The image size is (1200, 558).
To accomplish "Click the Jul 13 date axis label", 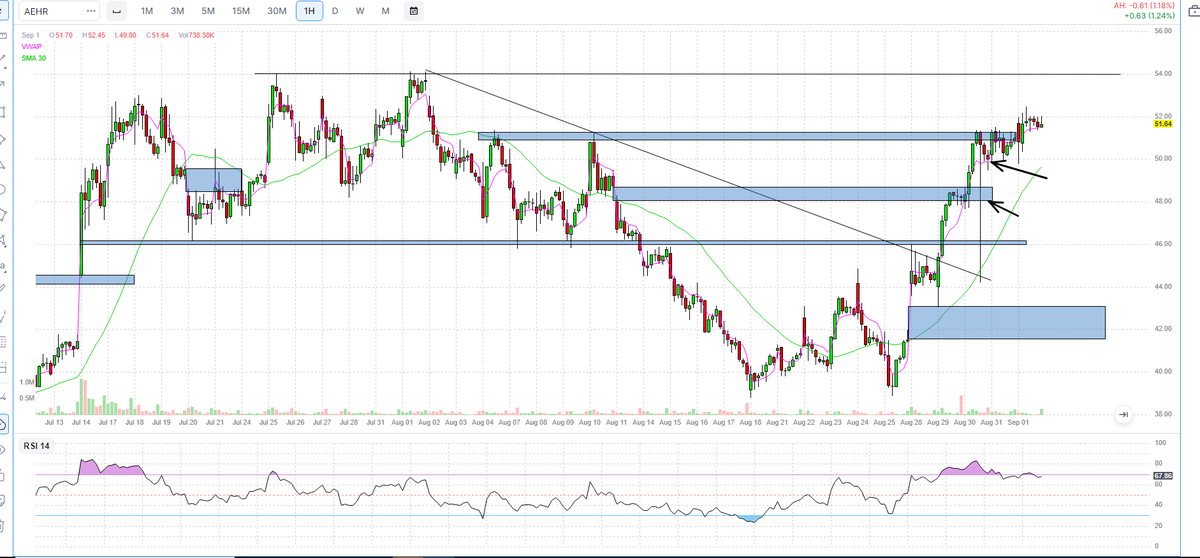I will click(52, 423).
